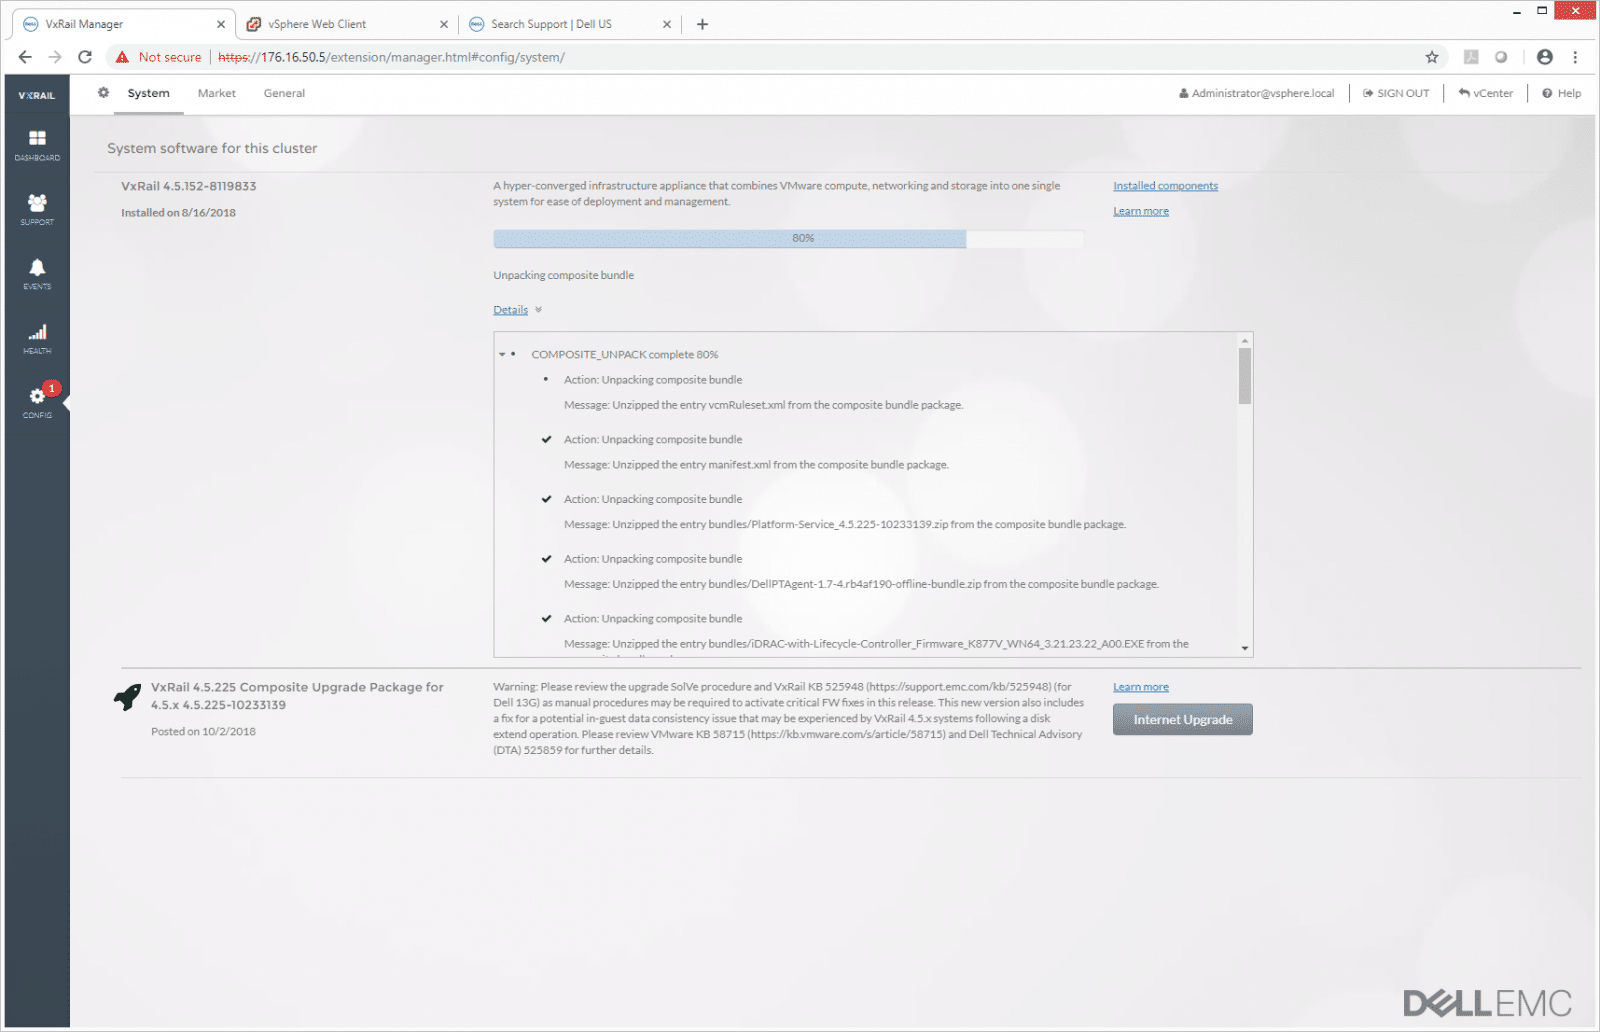Click 'VxRail 4.5.152-8119833' version text
This screenshot has height=1032, width=1600.
pos(188,186)
